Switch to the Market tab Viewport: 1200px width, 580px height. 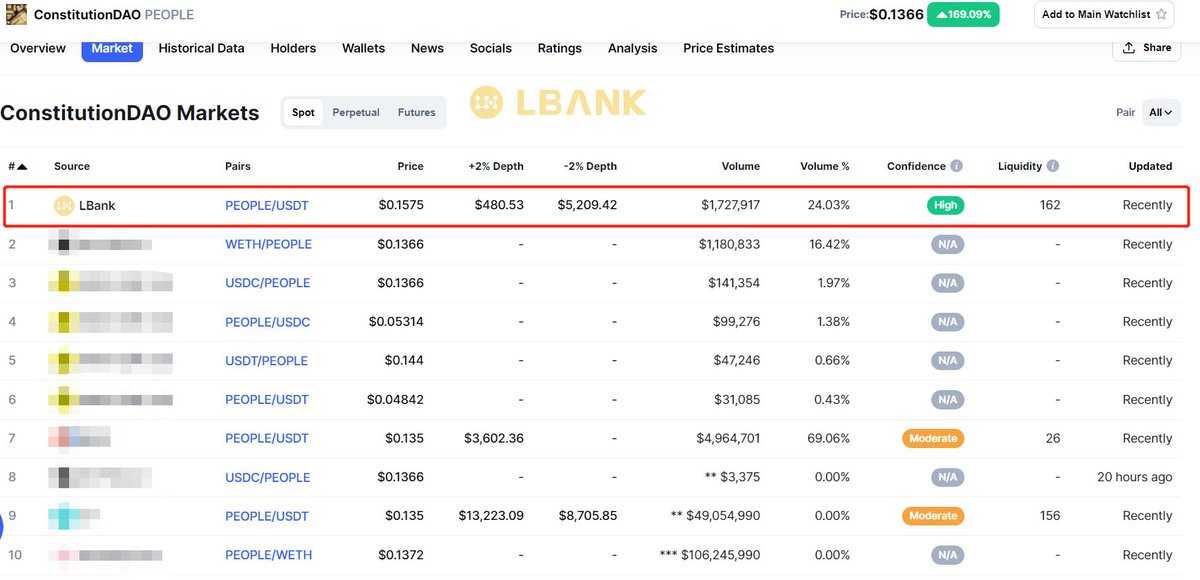(112, 48)
